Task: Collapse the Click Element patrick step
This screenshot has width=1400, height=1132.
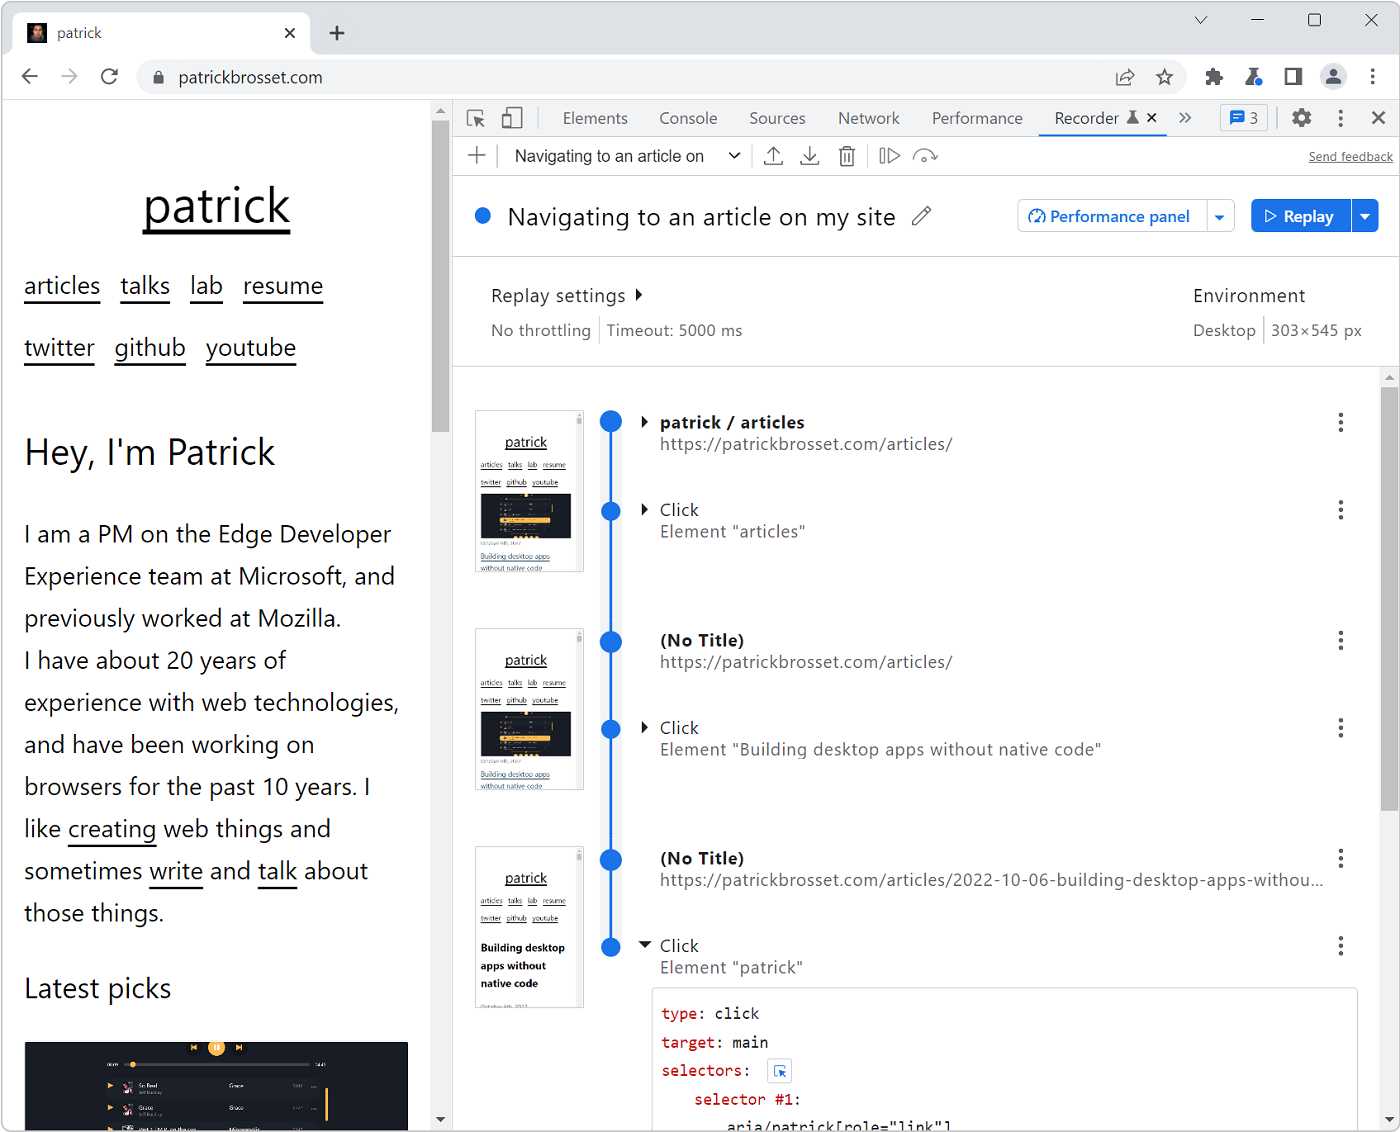Action: click(645, 944)
